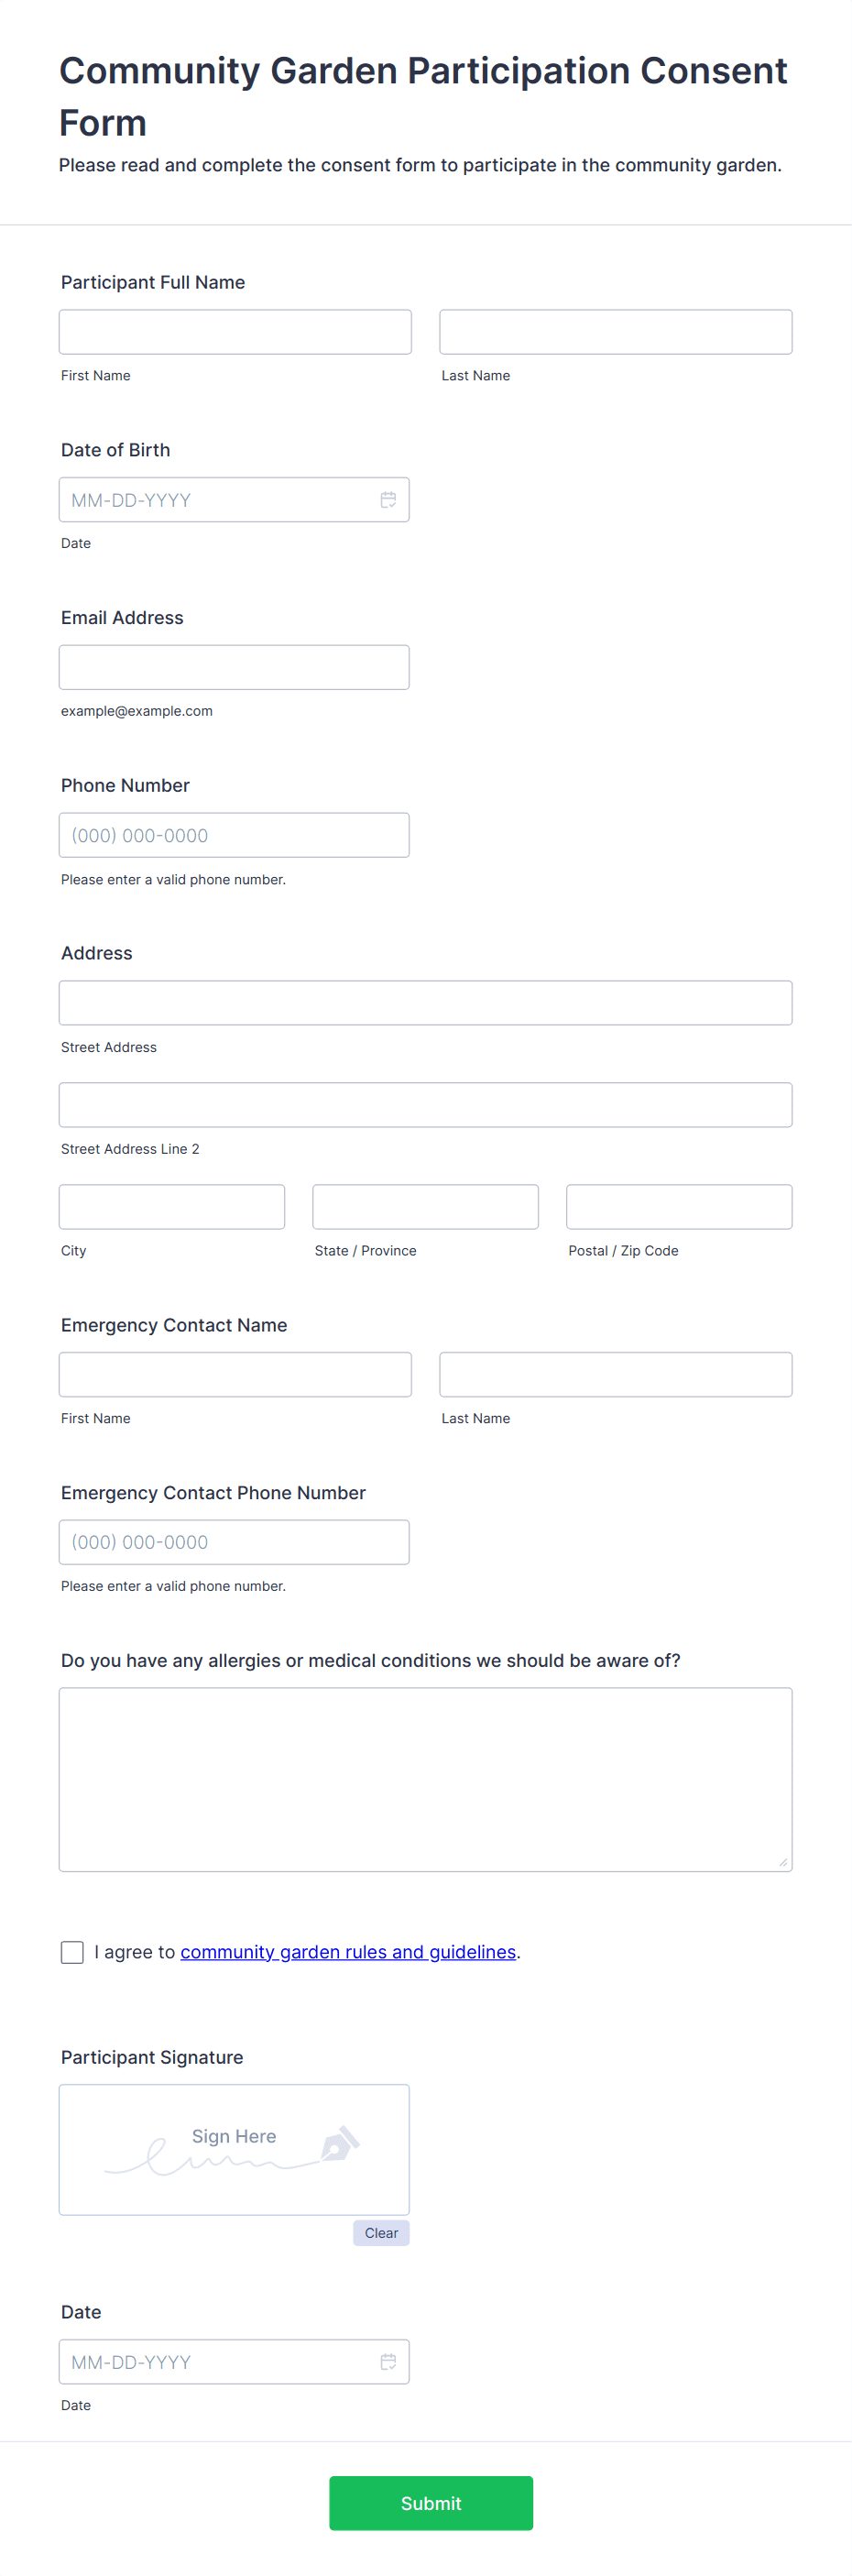Select the Street Address field

tap(426, 1003)
